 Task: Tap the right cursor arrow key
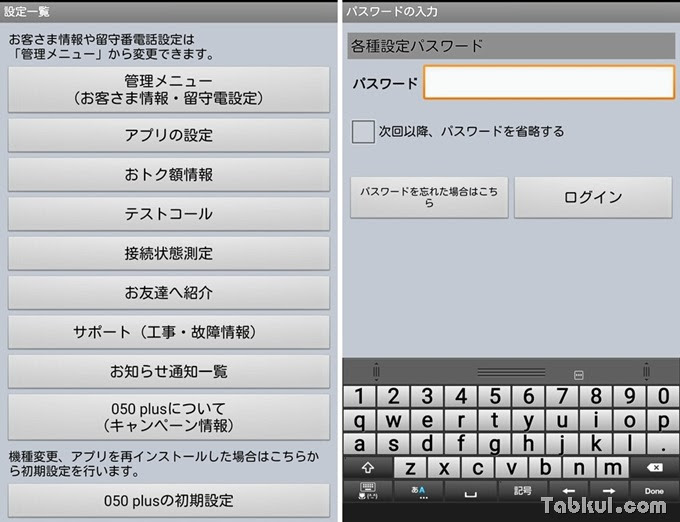tap(609, 491)
